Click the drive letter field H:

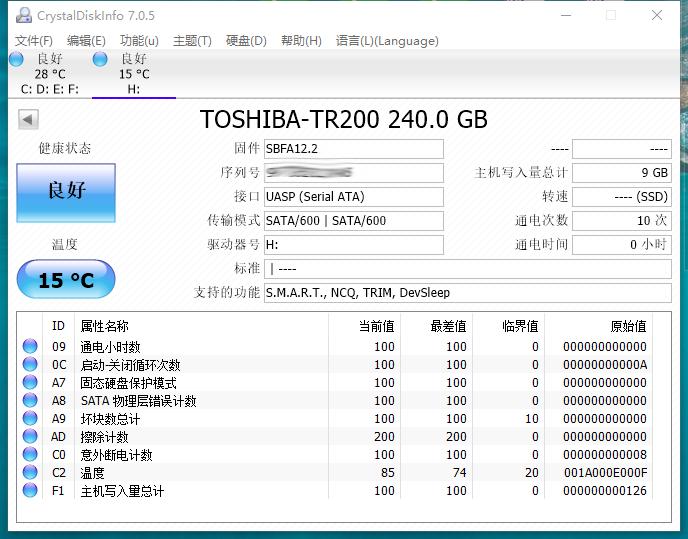(x=354, y=244)
